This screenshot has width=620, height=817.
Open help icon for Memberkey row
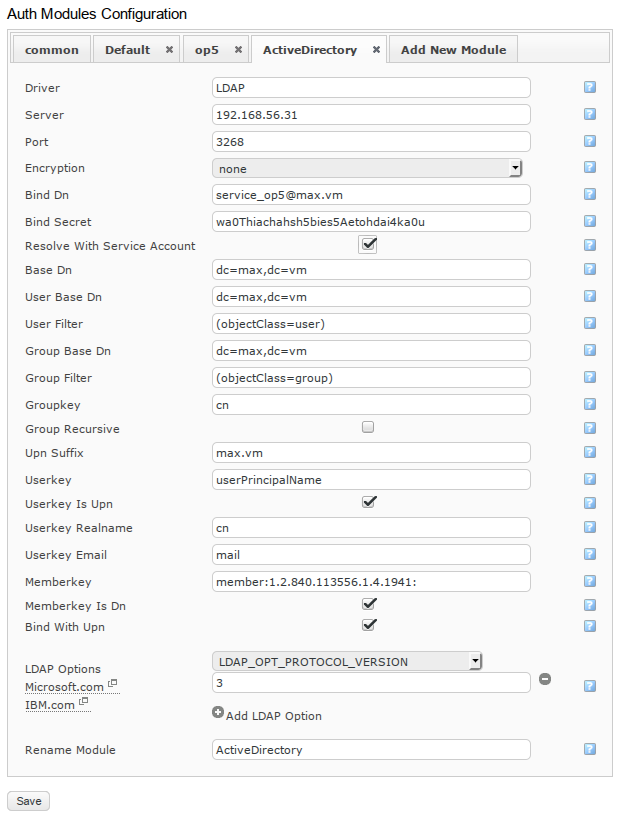pyautogui.click(x=589, y=582)
